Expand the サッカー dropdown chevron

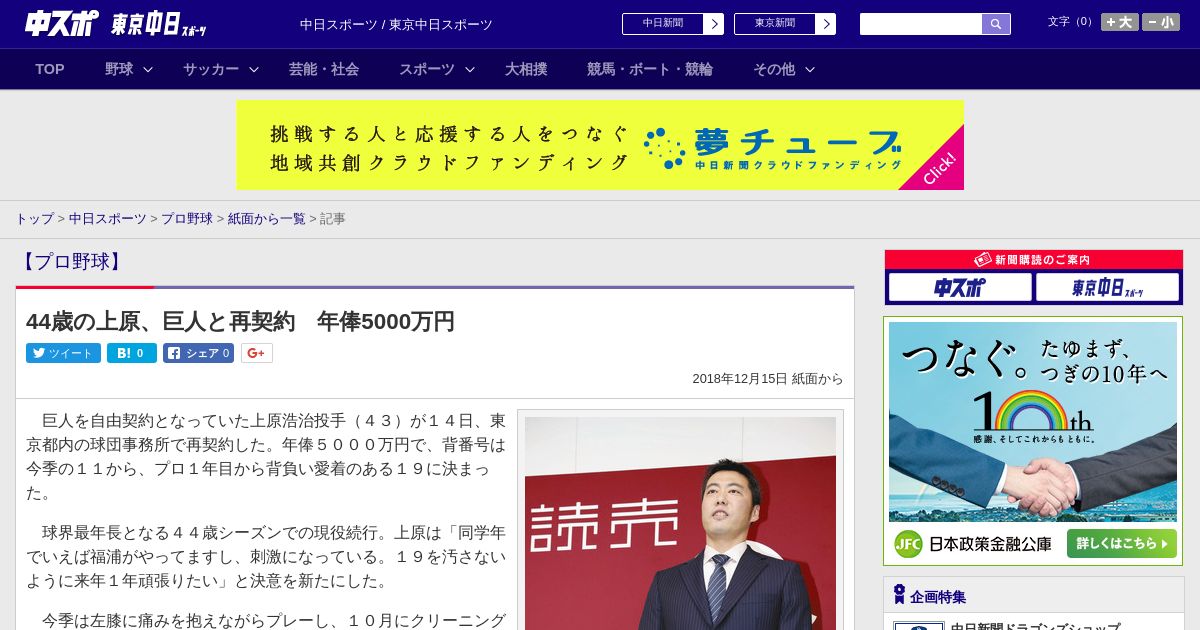(x=254, y=69)
